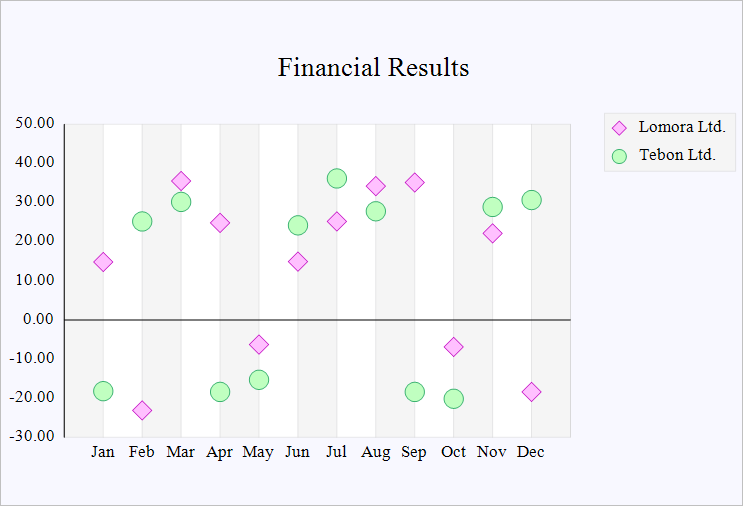This screenshot has width=743, height=506.
Task: Click the 0.00 y-axis label
Action: pos(40,320)
